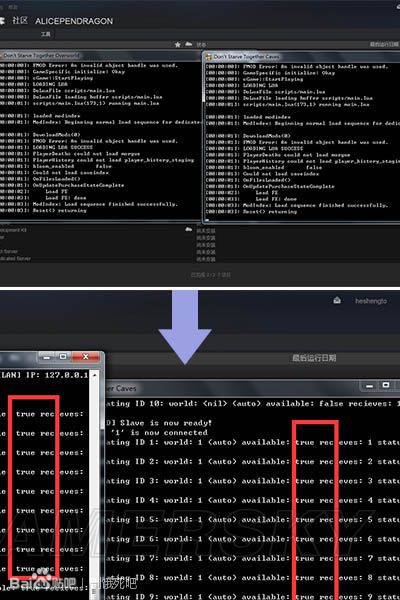Select the Dedicated Server list entry
The width and height of the screenshot is (400, 600).
(x=15, y=258)
